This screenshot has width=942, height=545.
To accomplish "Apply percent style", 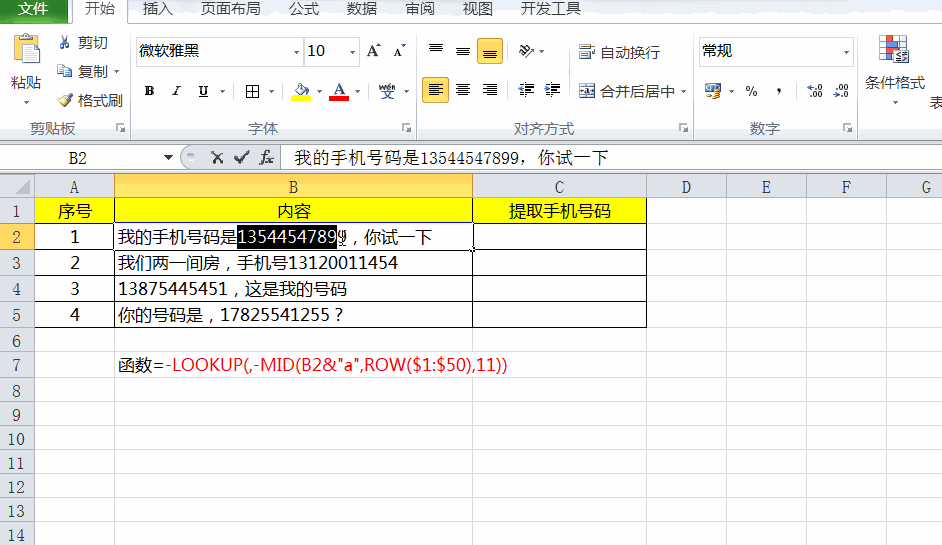I will pos(751,91).
